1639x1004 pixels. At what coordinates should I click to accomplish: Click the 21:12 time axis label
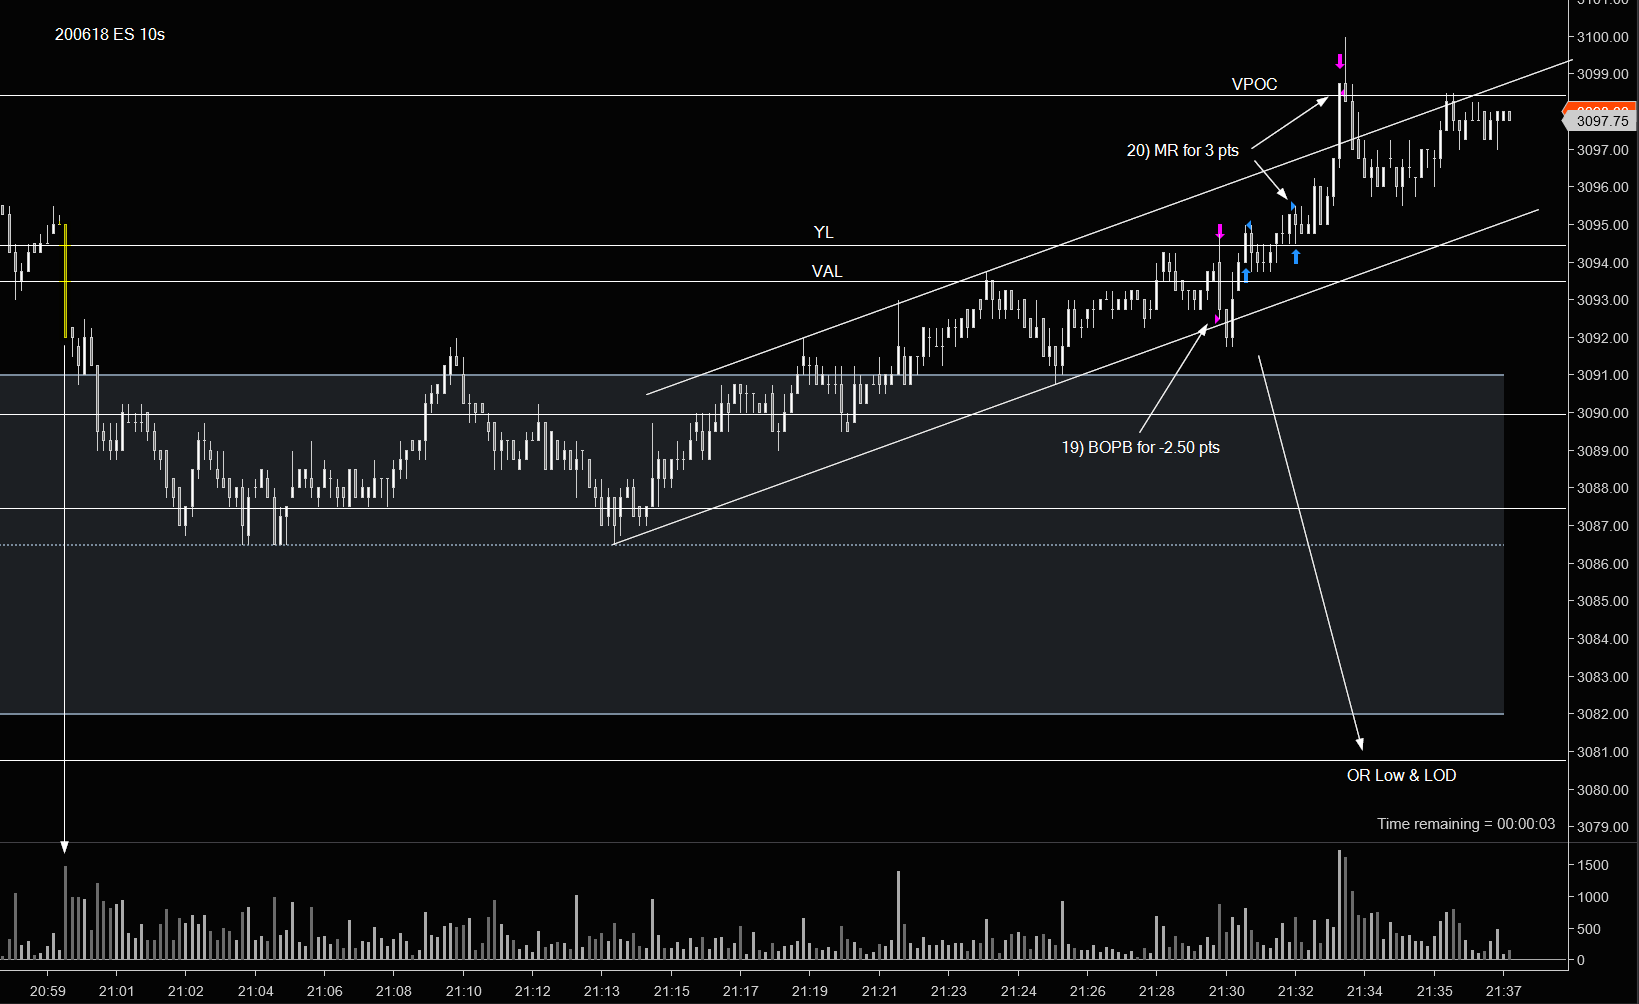click(532, 991)
